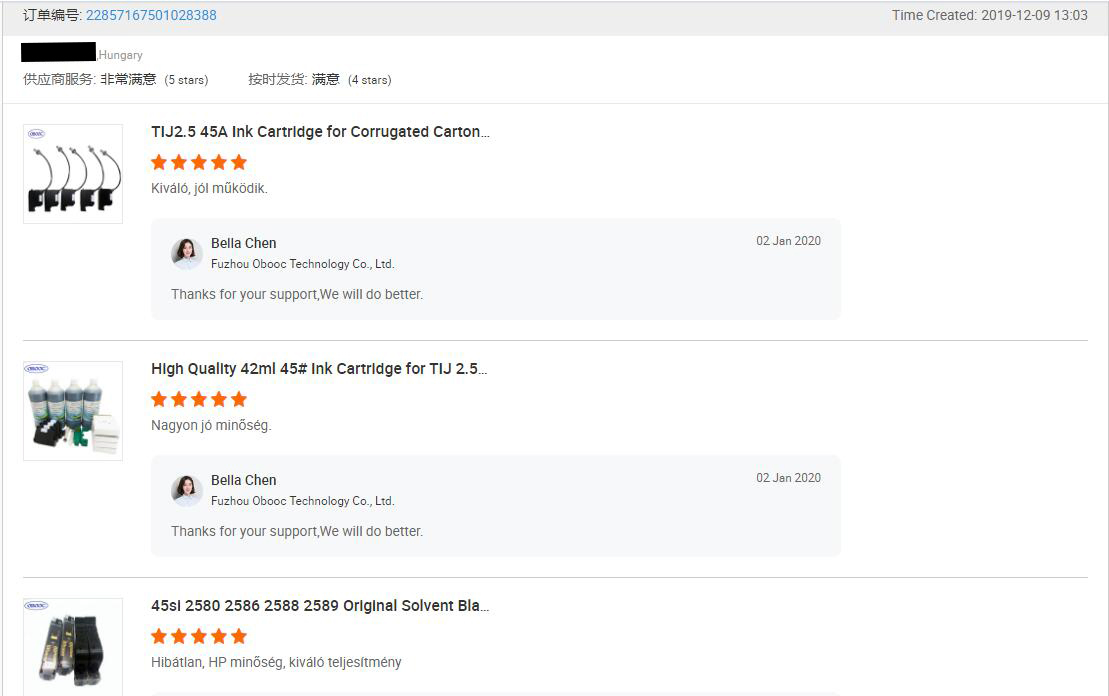
Task: Click Fuzhou Obooc Technology in second reply
Action: point(302,501)
